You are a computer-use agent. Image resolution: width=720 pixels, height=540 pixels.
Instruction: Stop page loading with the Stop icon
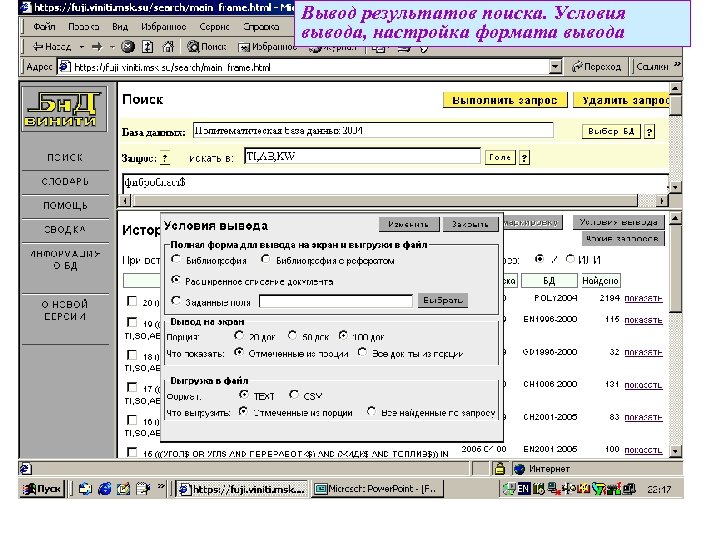point(128,46)
